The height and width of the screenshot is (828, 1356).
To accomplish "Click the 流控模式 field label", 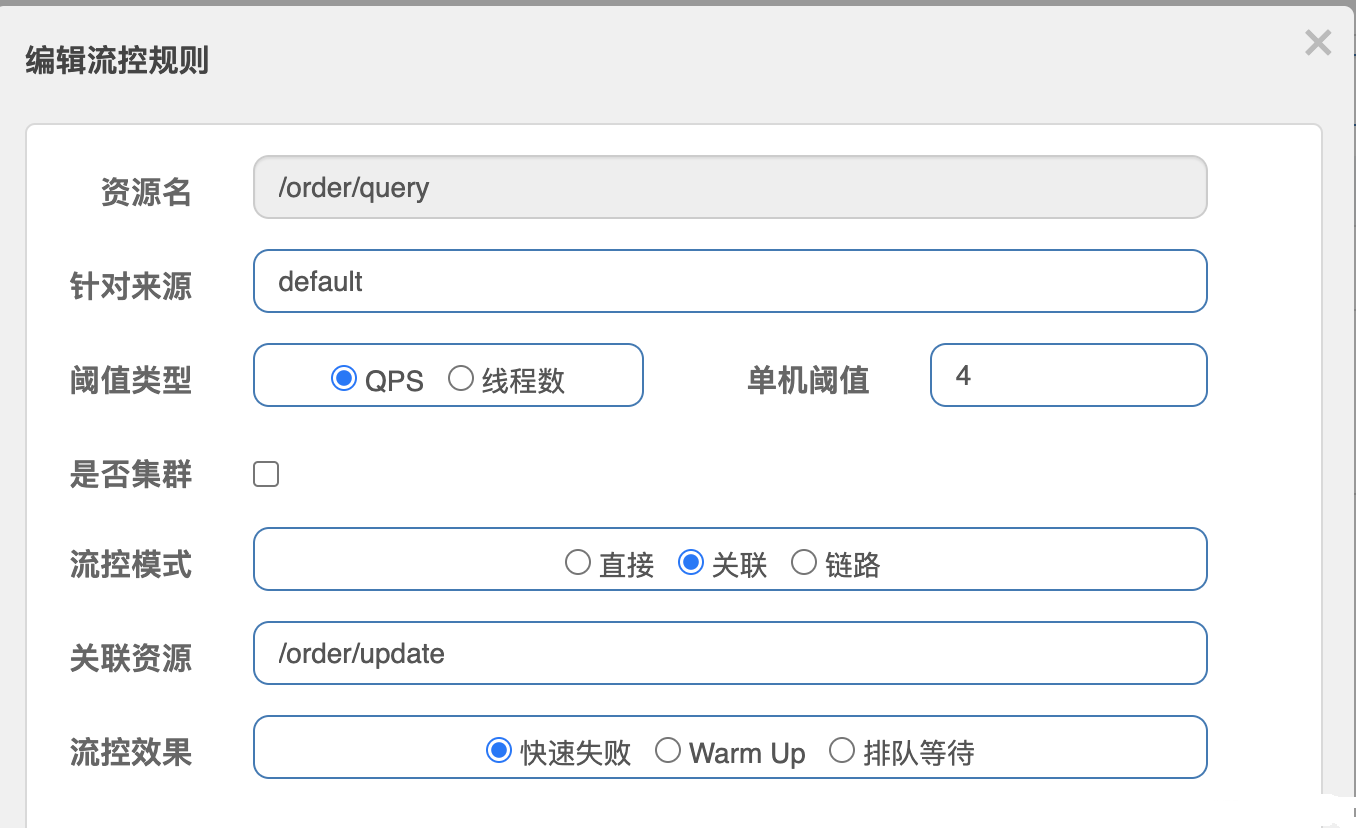I will pos(130,565).
